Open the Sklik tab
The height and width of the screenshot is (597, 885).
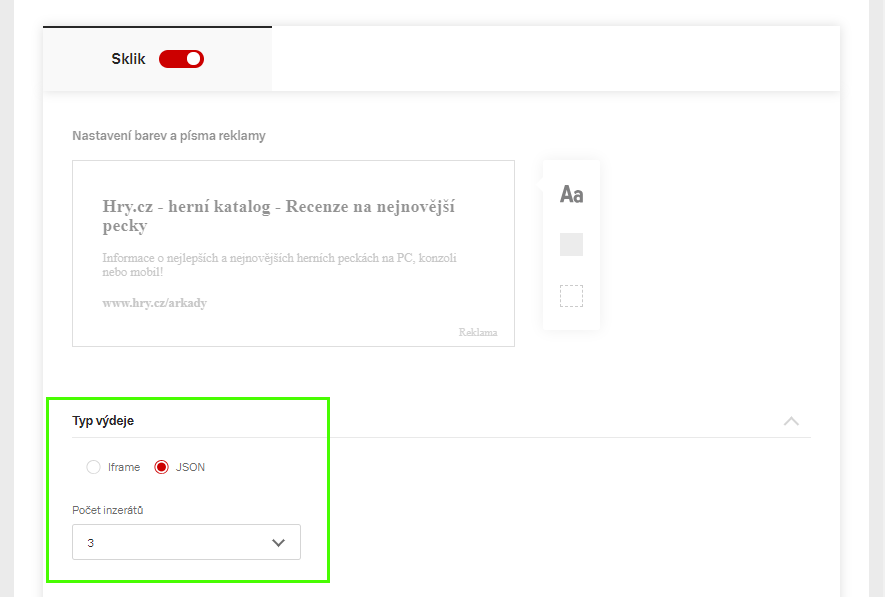[x=157, y=59]
